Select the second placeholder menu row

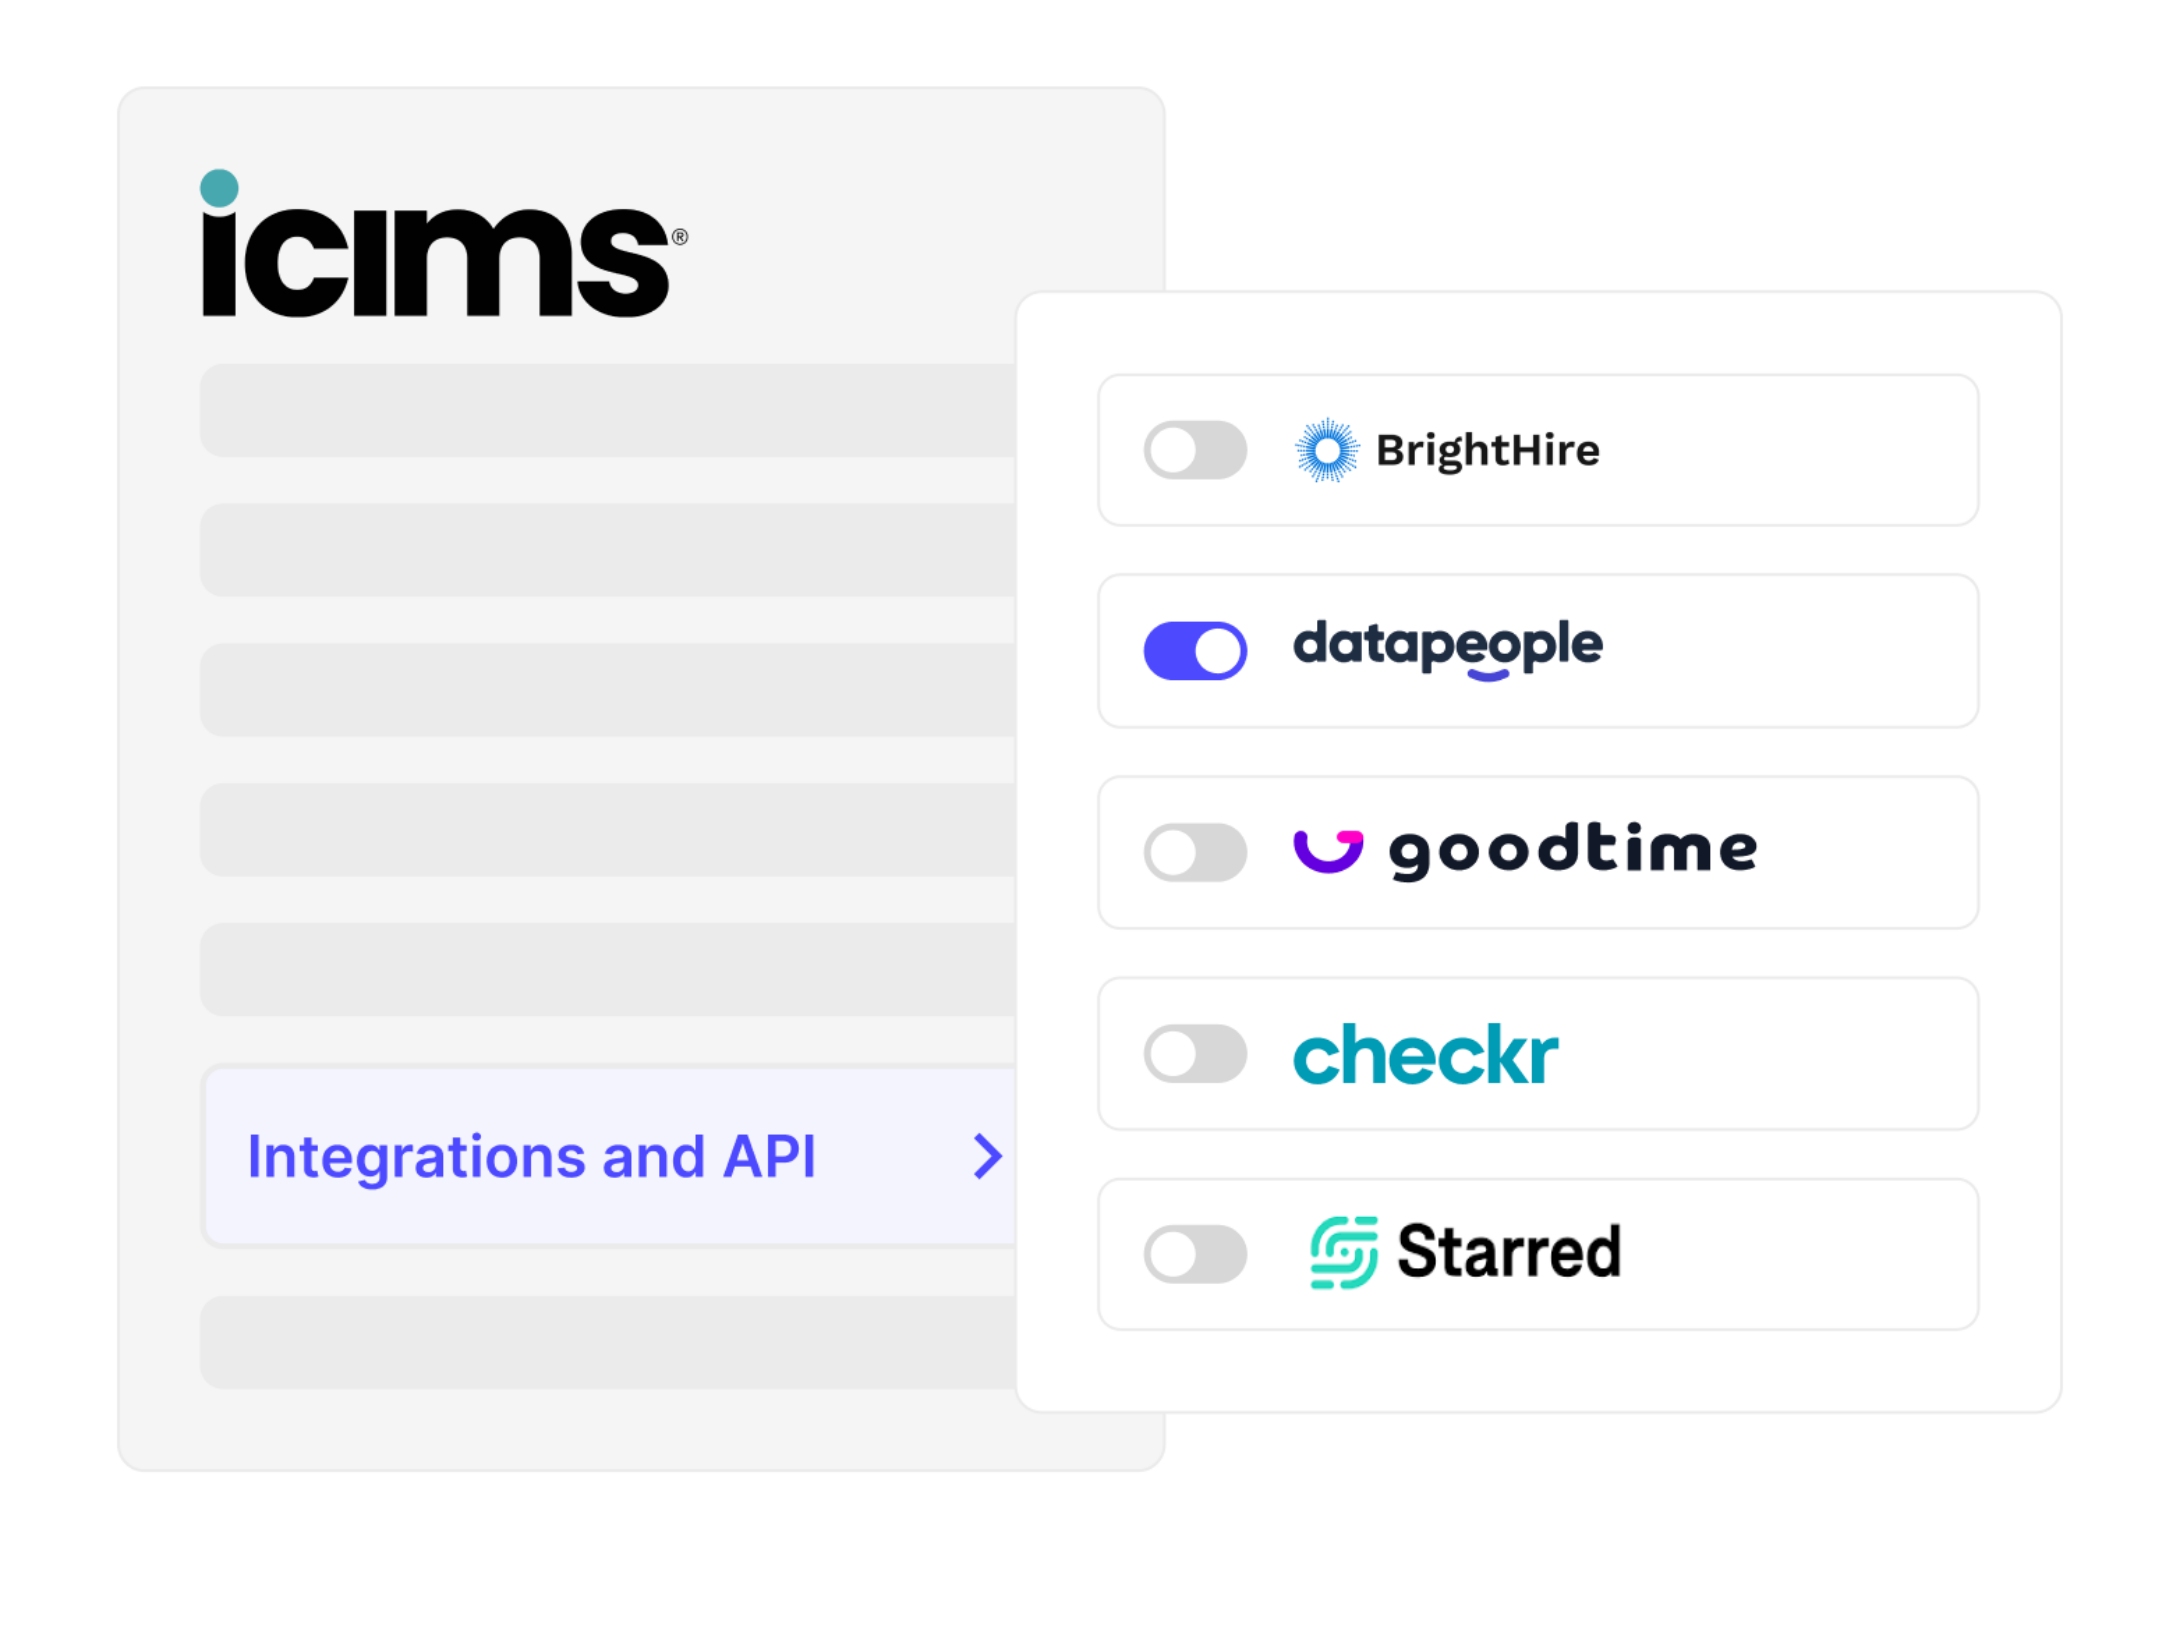607,550
